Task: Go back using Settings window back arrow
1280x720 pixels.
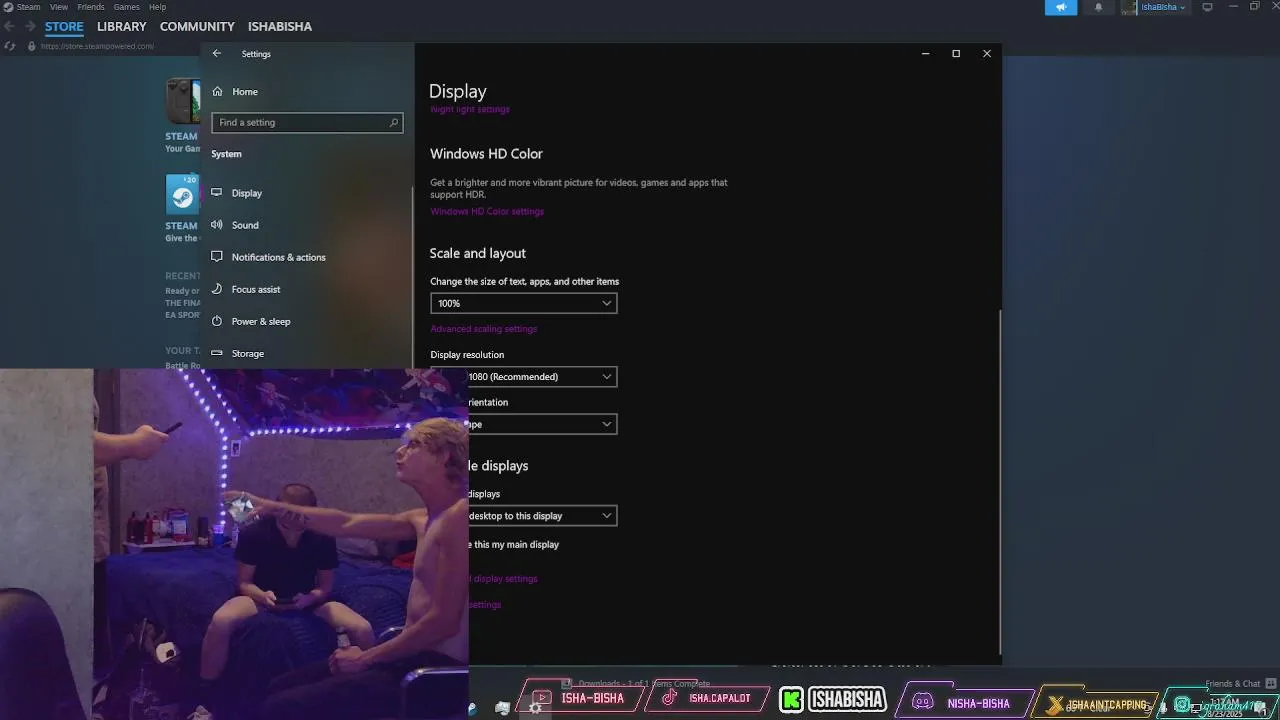Action: (x=217, y=54)
